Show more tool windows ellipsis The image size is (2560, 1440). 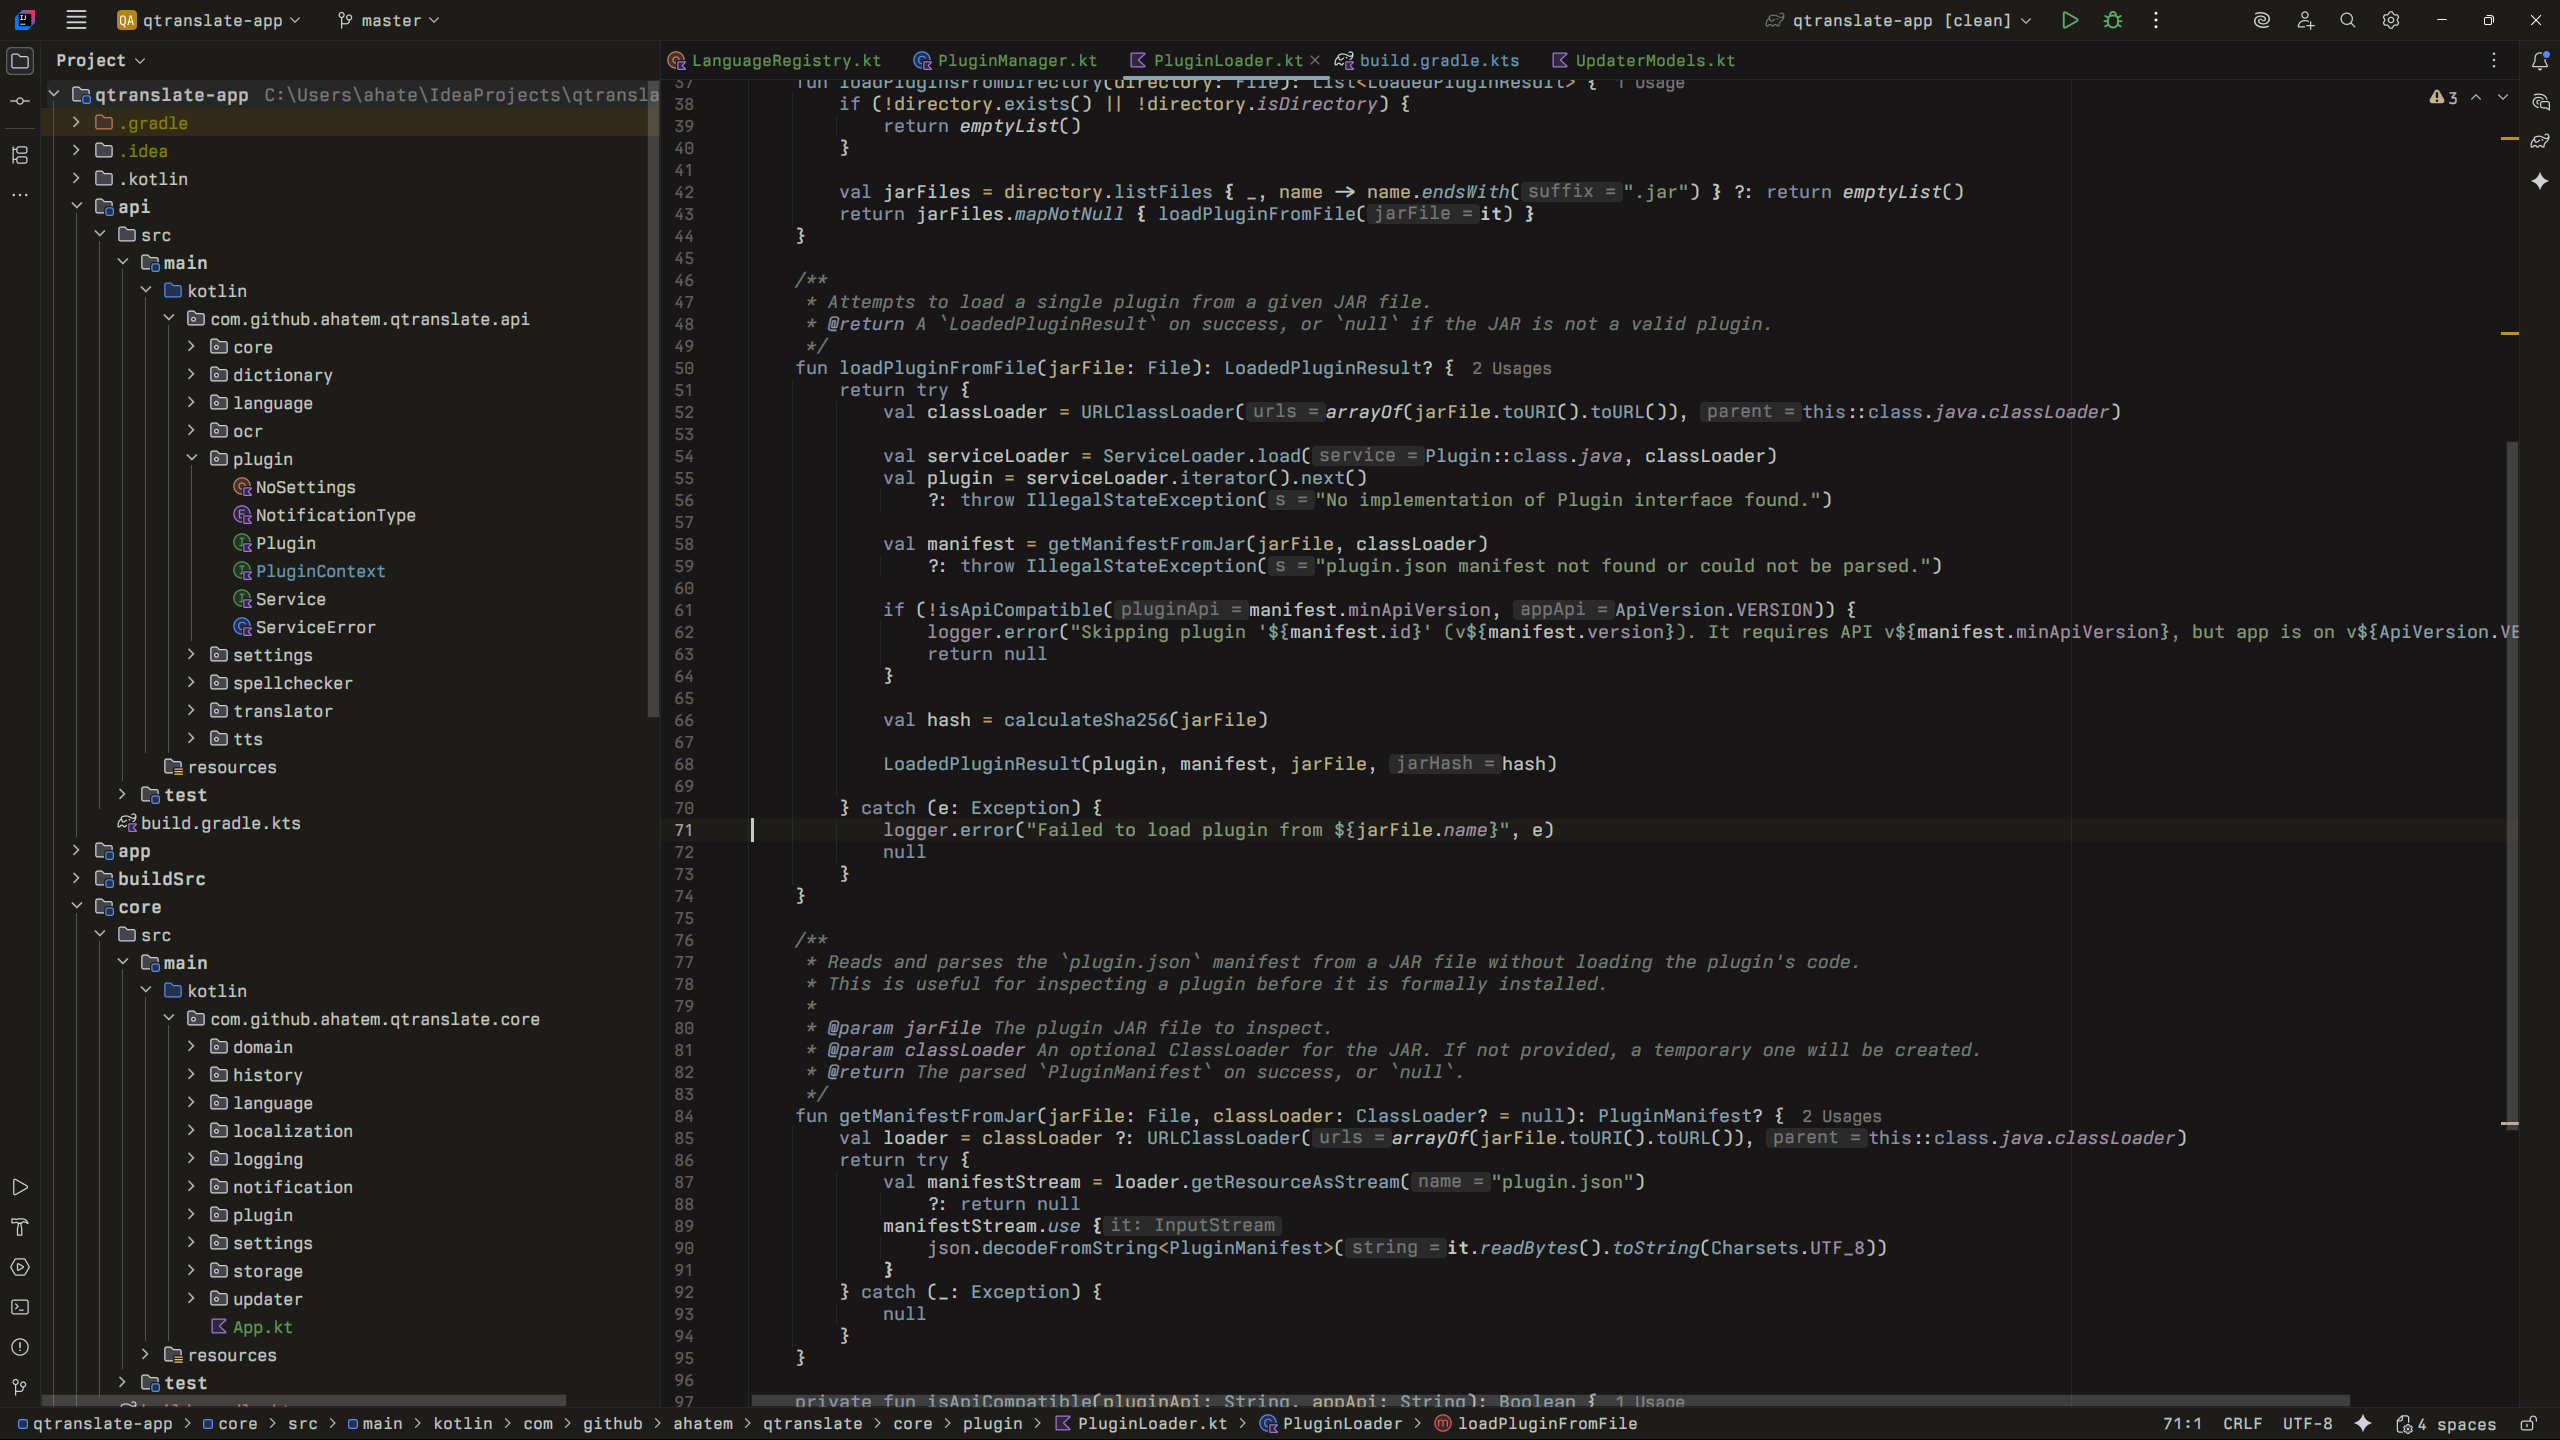click(x=20, y=195)
